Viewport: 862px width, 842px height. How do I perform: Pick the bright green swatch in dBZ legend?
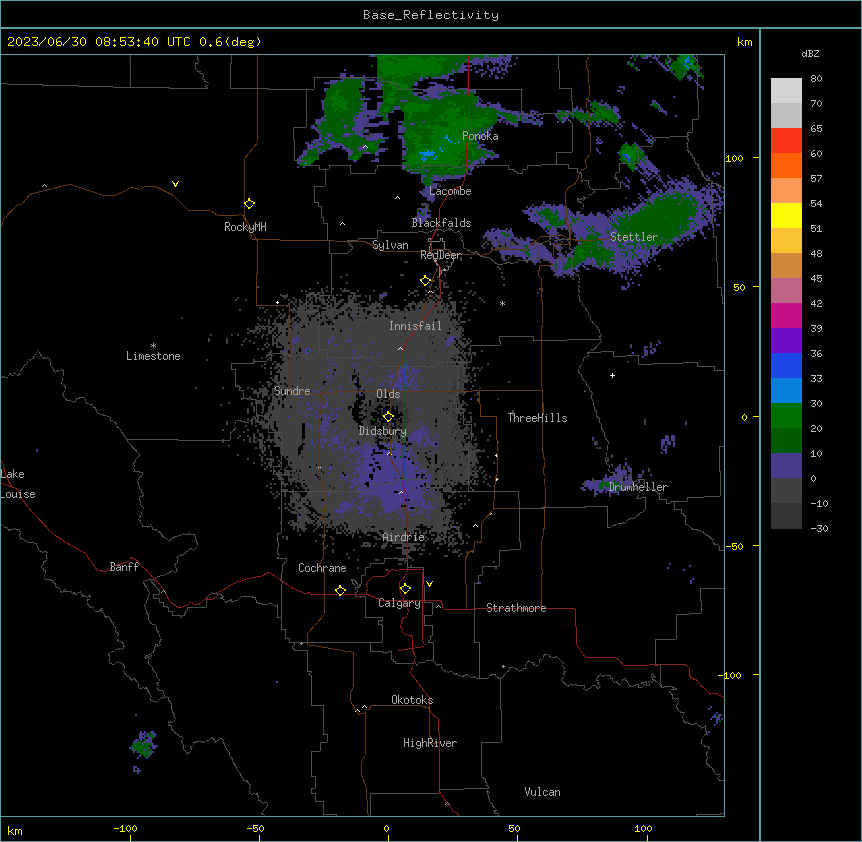pyautogui.click(x=786, y=416)
